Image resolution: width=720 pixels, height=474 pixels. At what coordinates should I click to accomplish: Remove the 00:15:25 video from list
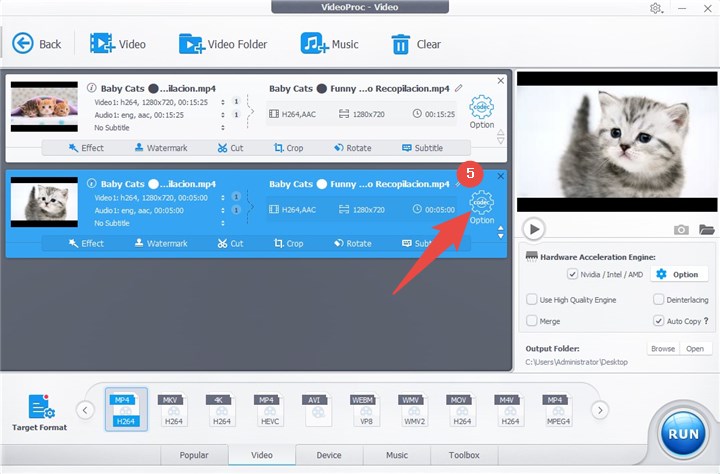coord(501,80)
